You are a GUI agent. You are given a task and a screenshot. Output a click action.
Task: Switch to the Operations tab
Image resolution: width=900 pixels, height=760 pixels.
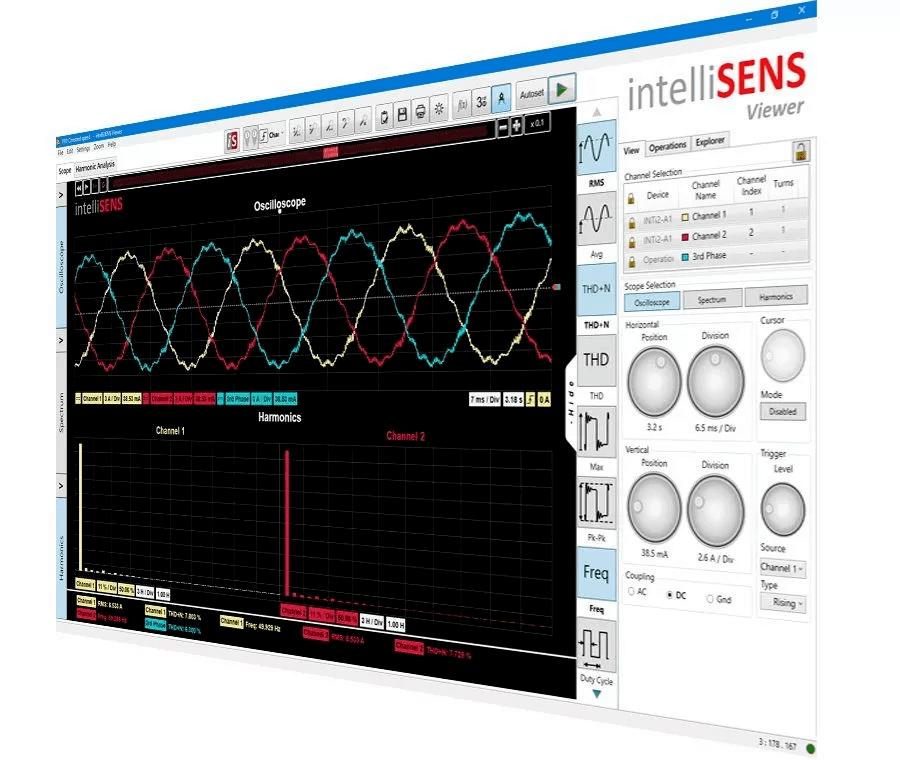pyautogui.click(x=667, y=146)
